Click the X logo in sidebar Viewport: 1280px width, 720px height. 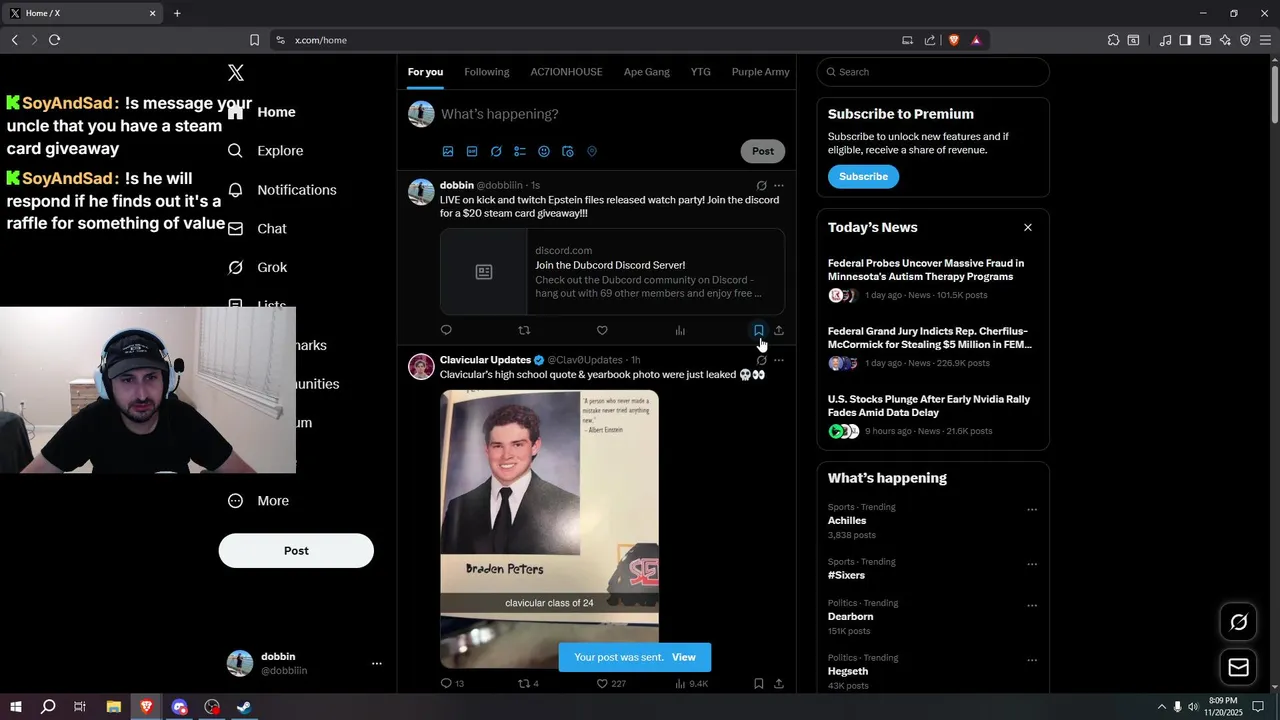pyautogui.click(x=236, y=73)
